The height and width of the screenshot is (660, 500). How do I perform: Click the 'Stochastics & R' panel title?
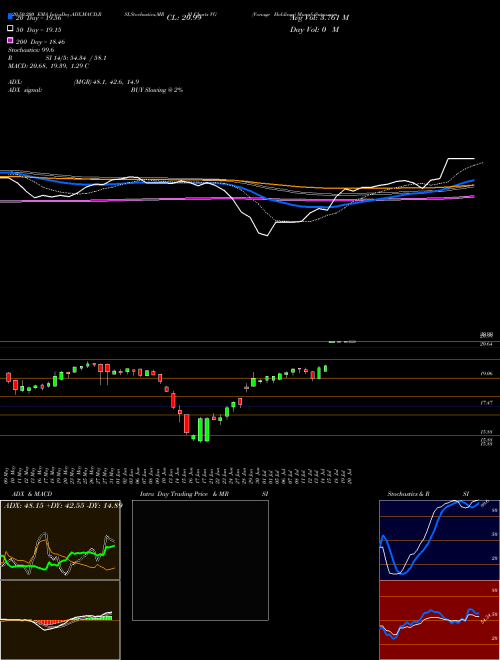click(x=409, y=494)
